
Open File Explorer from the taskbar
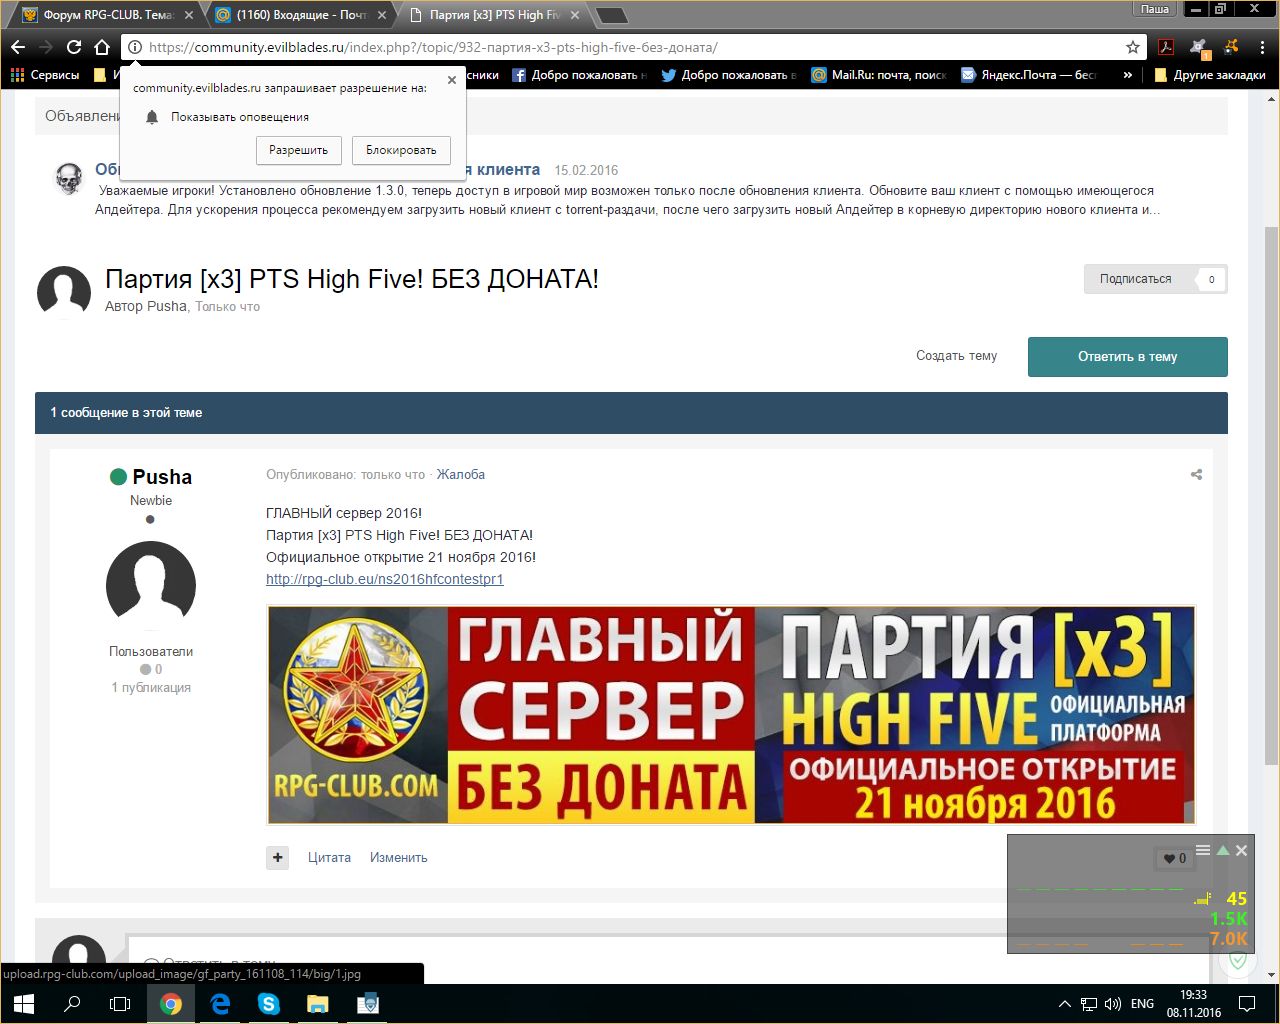click(x=317, y=1004)
